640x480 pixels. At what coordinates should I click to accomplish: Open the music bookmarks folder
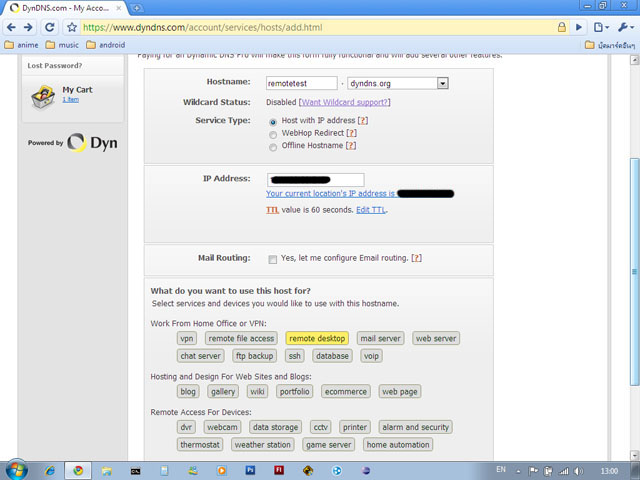tap(62, 45)
